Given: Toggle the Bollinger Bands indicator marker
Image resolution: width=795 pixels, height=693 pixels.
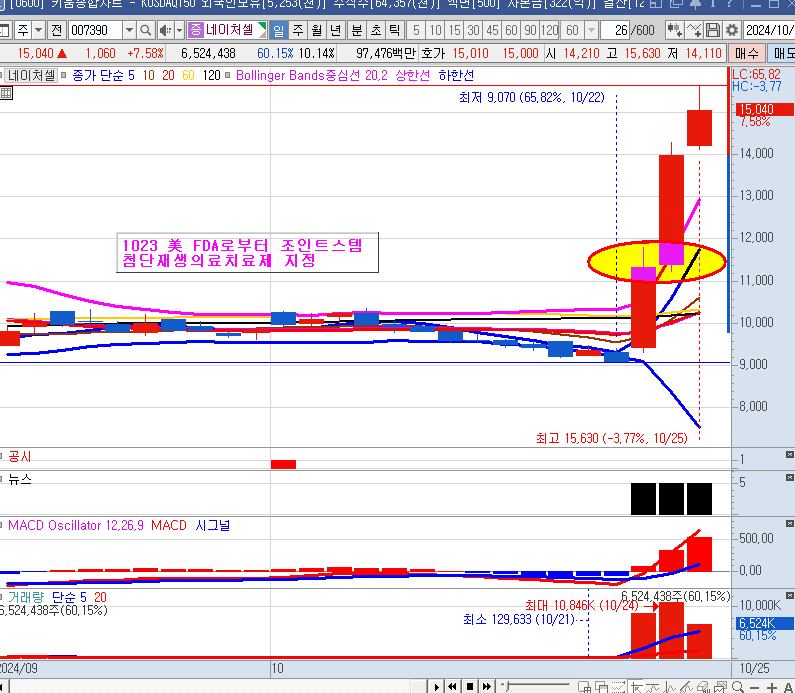Looking at the screenshot, I should tap(229, 75).
